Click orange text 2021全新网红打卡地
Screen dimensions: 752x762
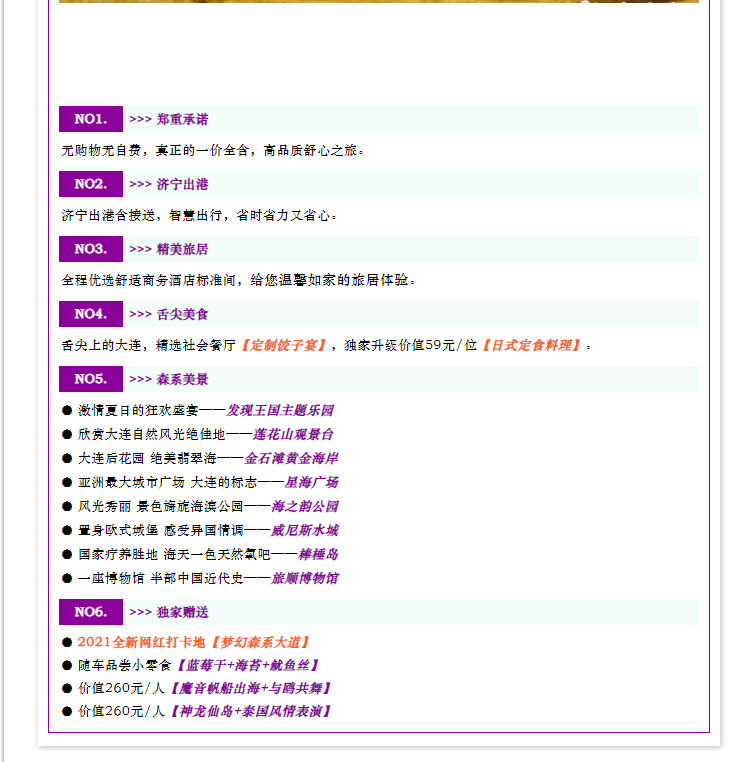pyautogui.click(x=141, y=642)
